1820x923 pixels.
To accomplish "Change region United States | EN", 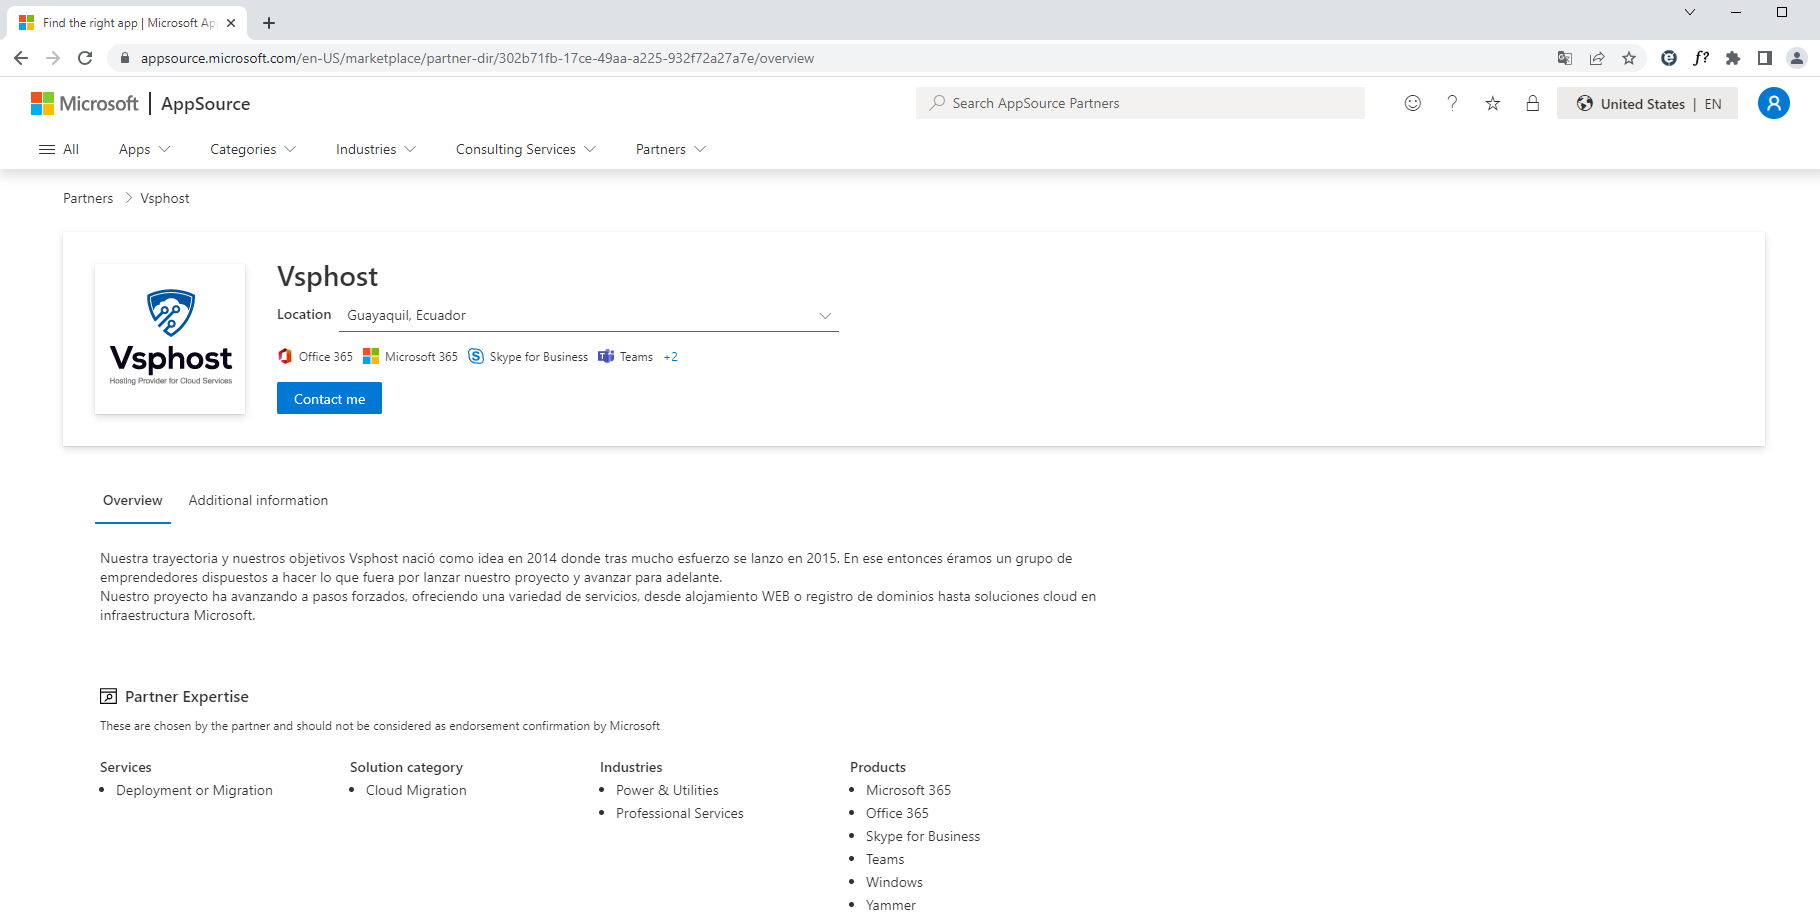I will (x=1647, y=103).
